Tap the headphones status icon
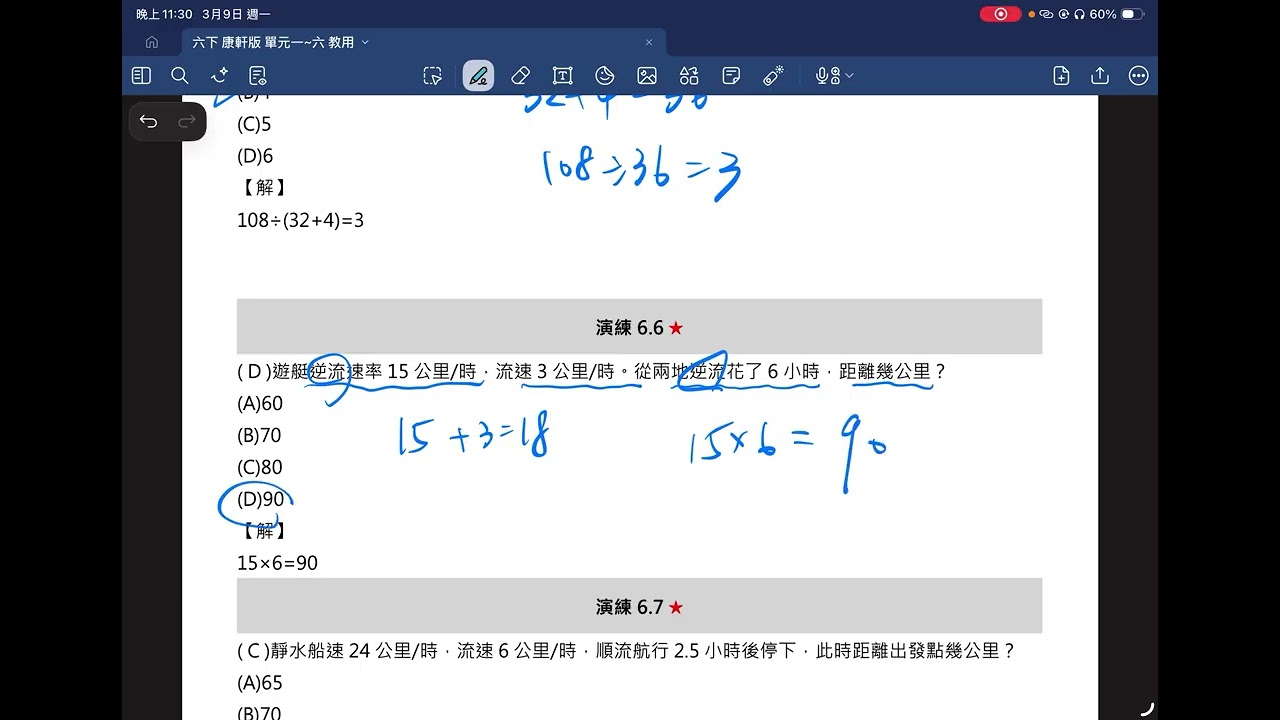The image size is (1280, 720). (x=1079, y=14)
